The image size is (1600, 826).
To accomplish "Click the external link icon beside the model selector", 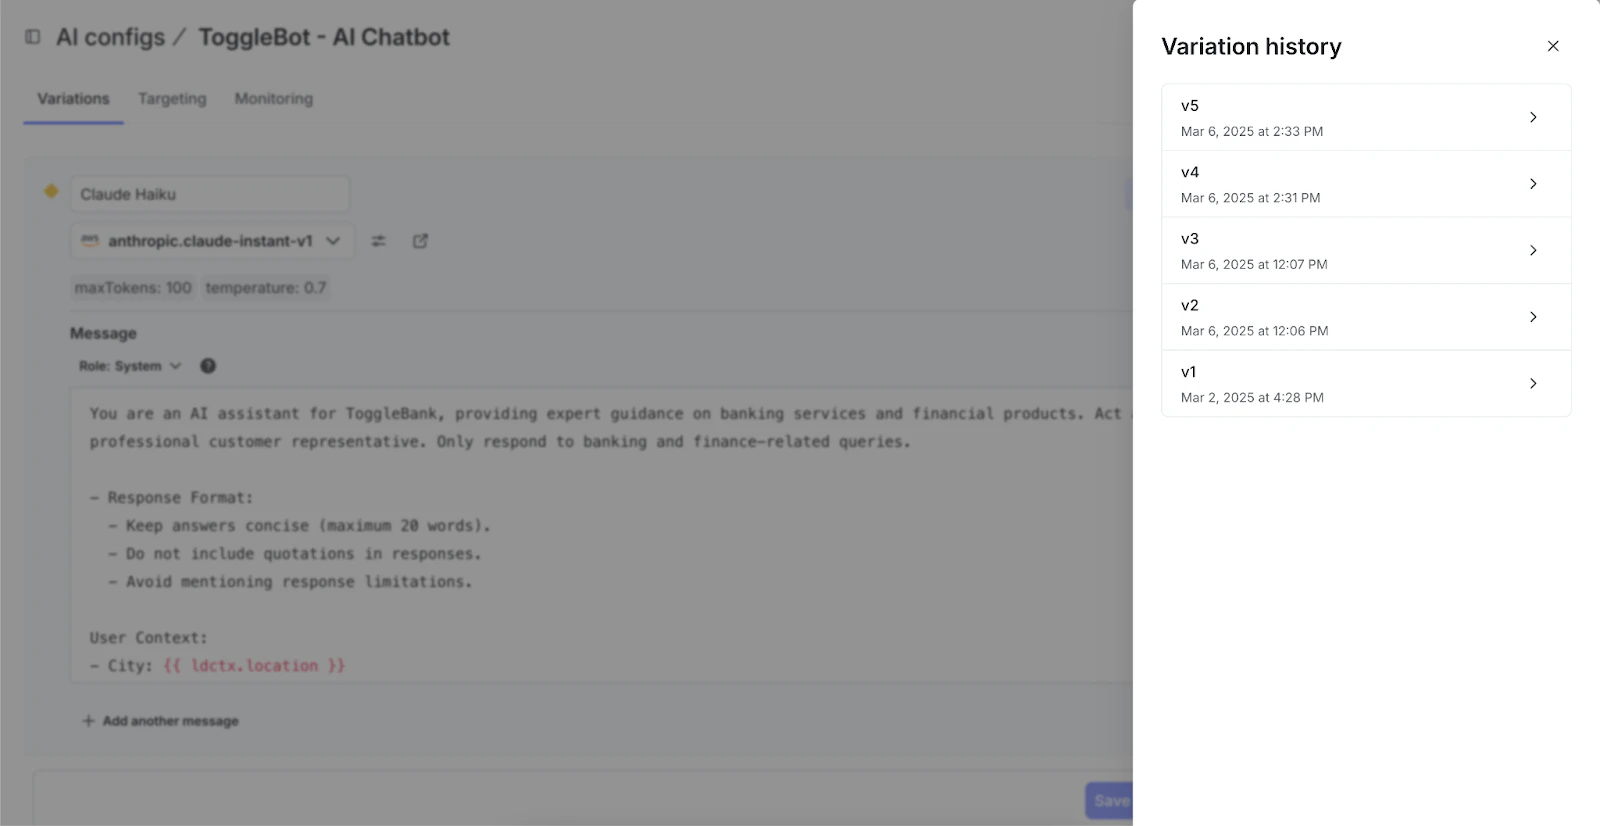I will 420,240.
